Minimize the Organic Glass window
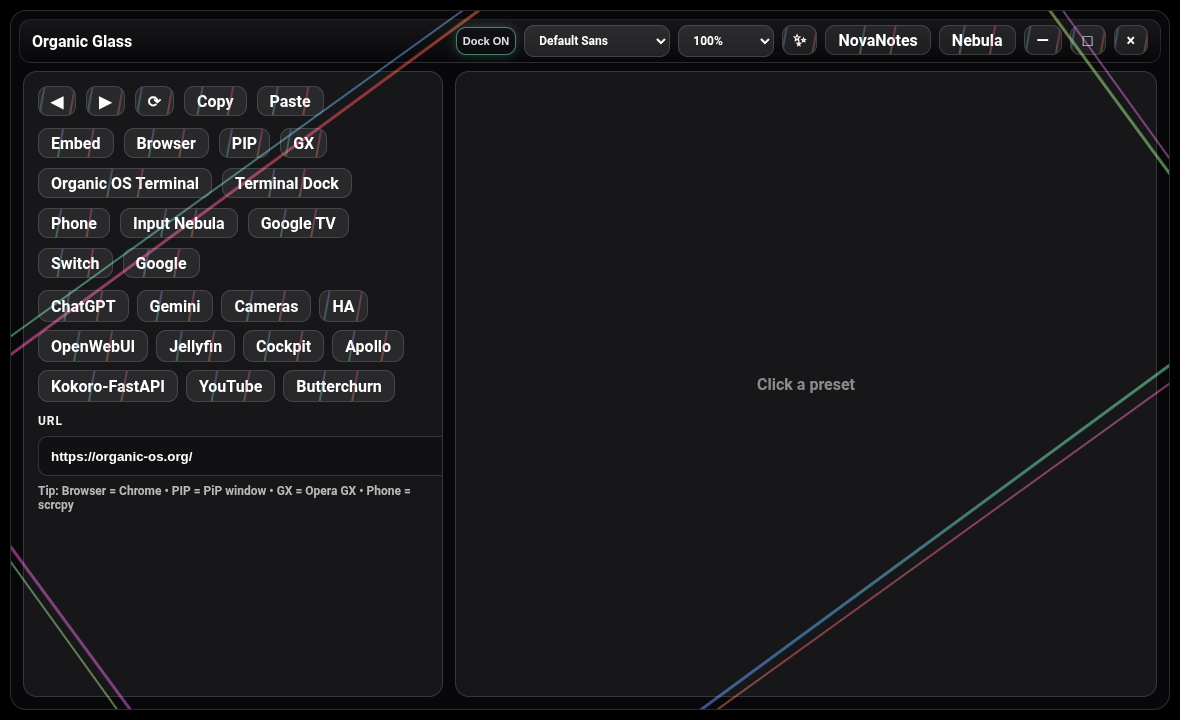Viewport: 1180px width, 720px height. (x=1042, y=41)
